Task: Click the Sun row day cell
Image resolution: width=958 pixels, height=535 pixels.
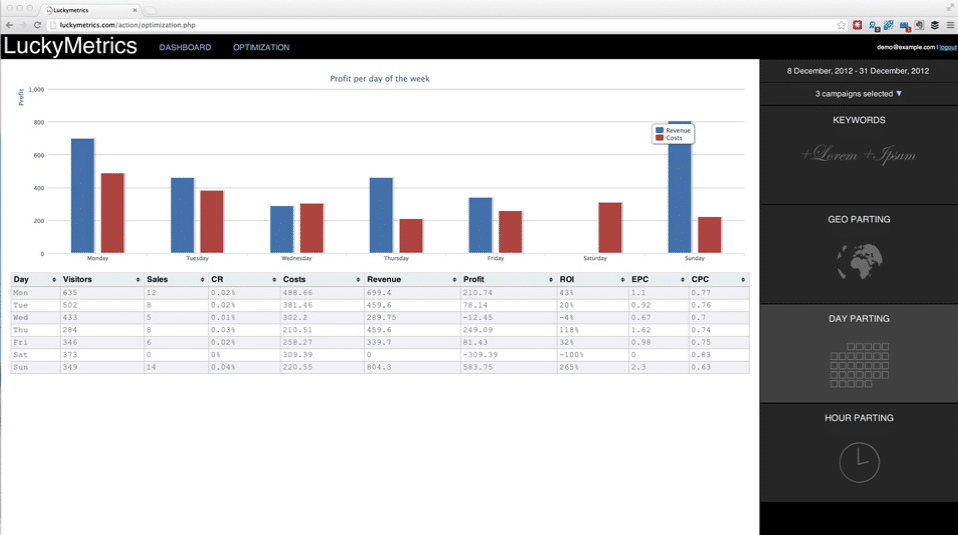Action: tap(35, 367)
